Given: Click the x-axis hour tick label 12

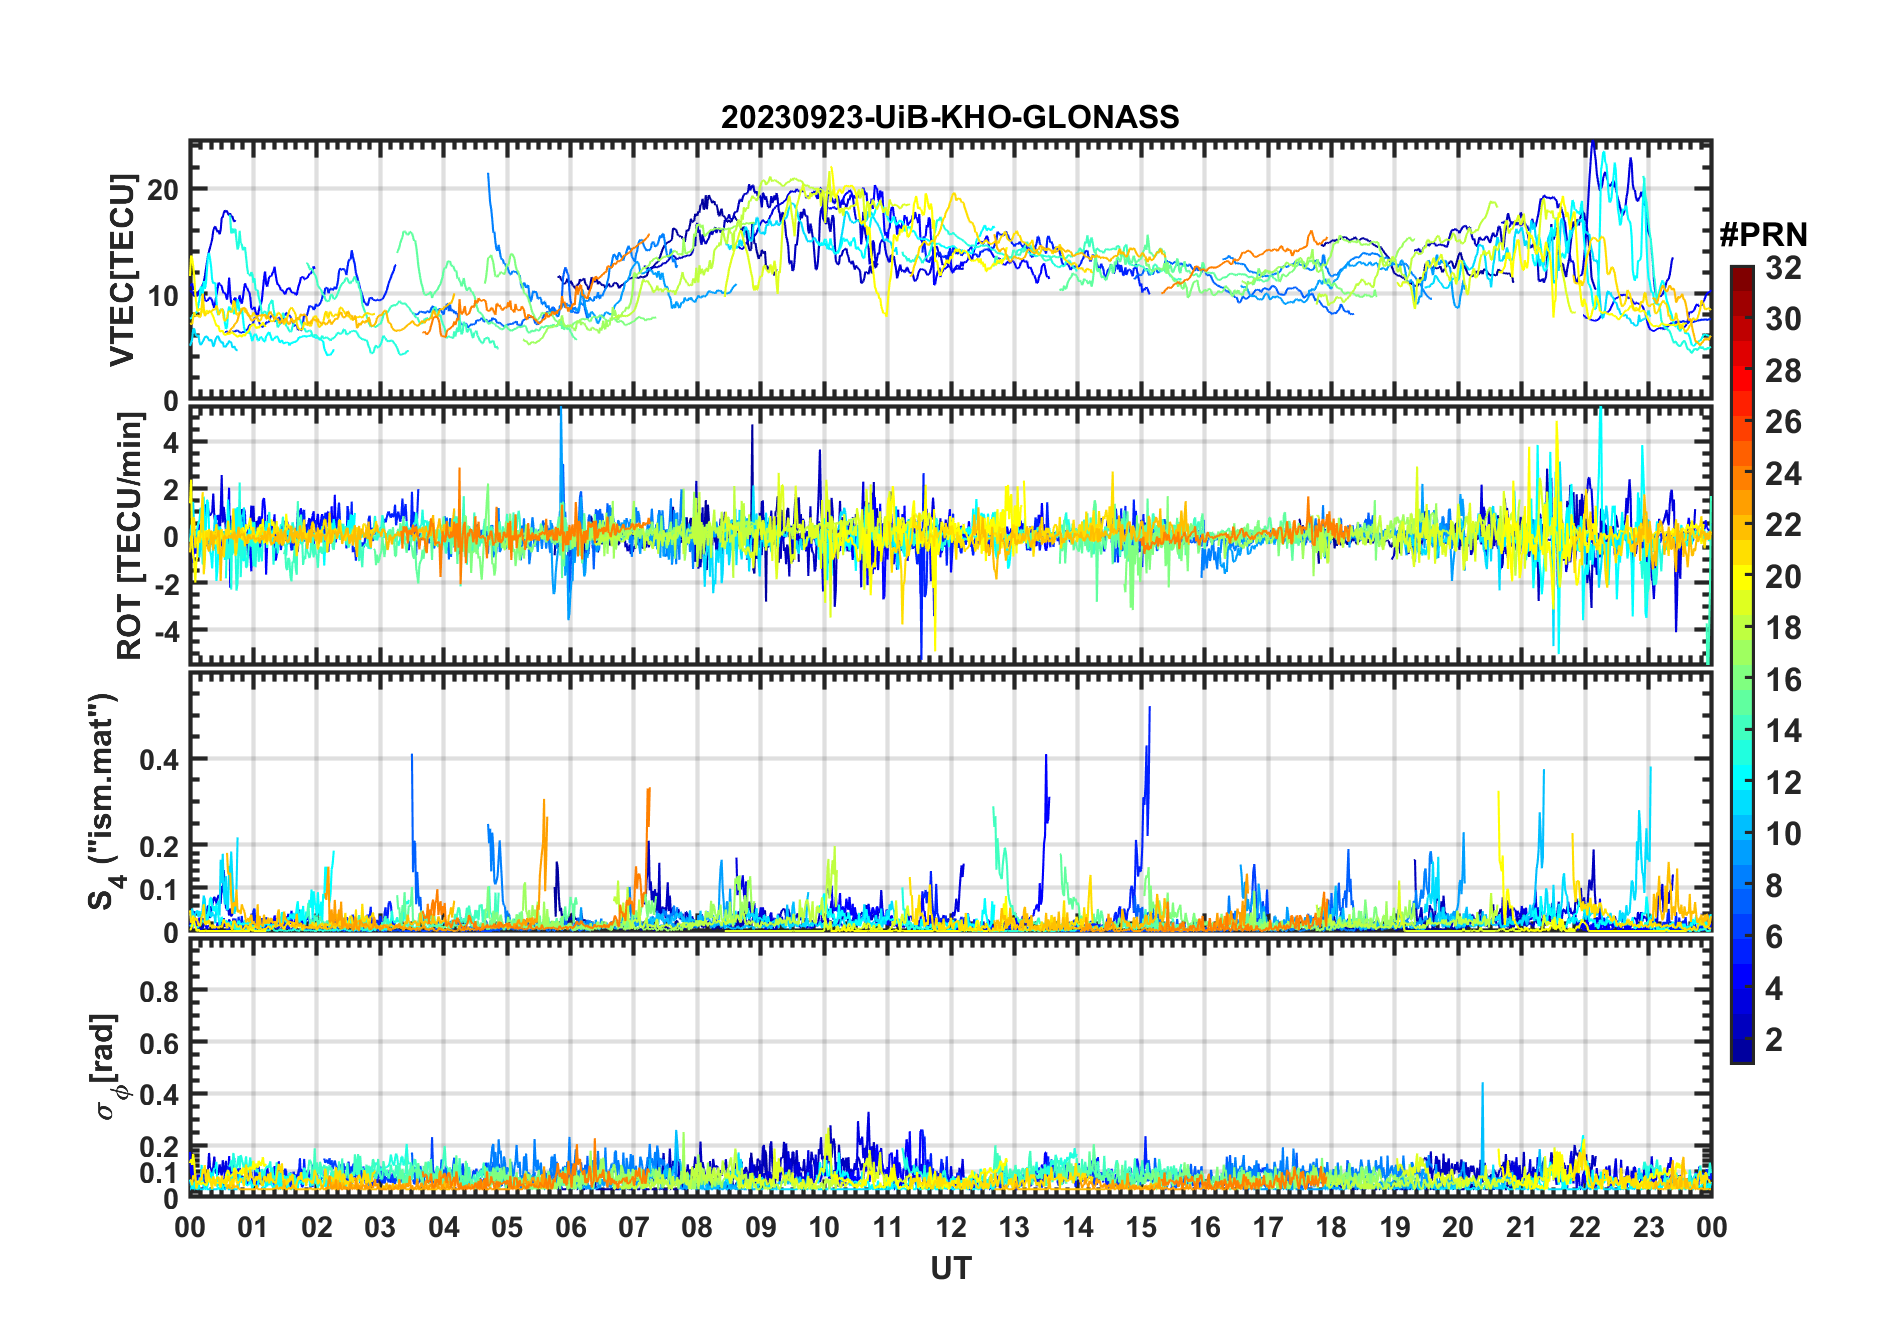Looking at the screenshot, I should pyautogui.click(x=951, y=1227).
